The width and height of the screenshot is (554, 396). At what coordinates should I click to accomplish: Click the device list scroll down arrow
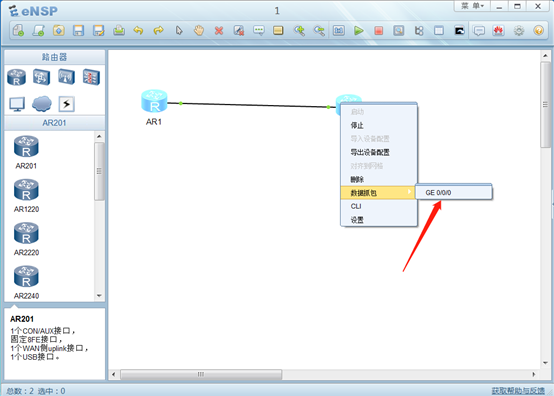99,296
